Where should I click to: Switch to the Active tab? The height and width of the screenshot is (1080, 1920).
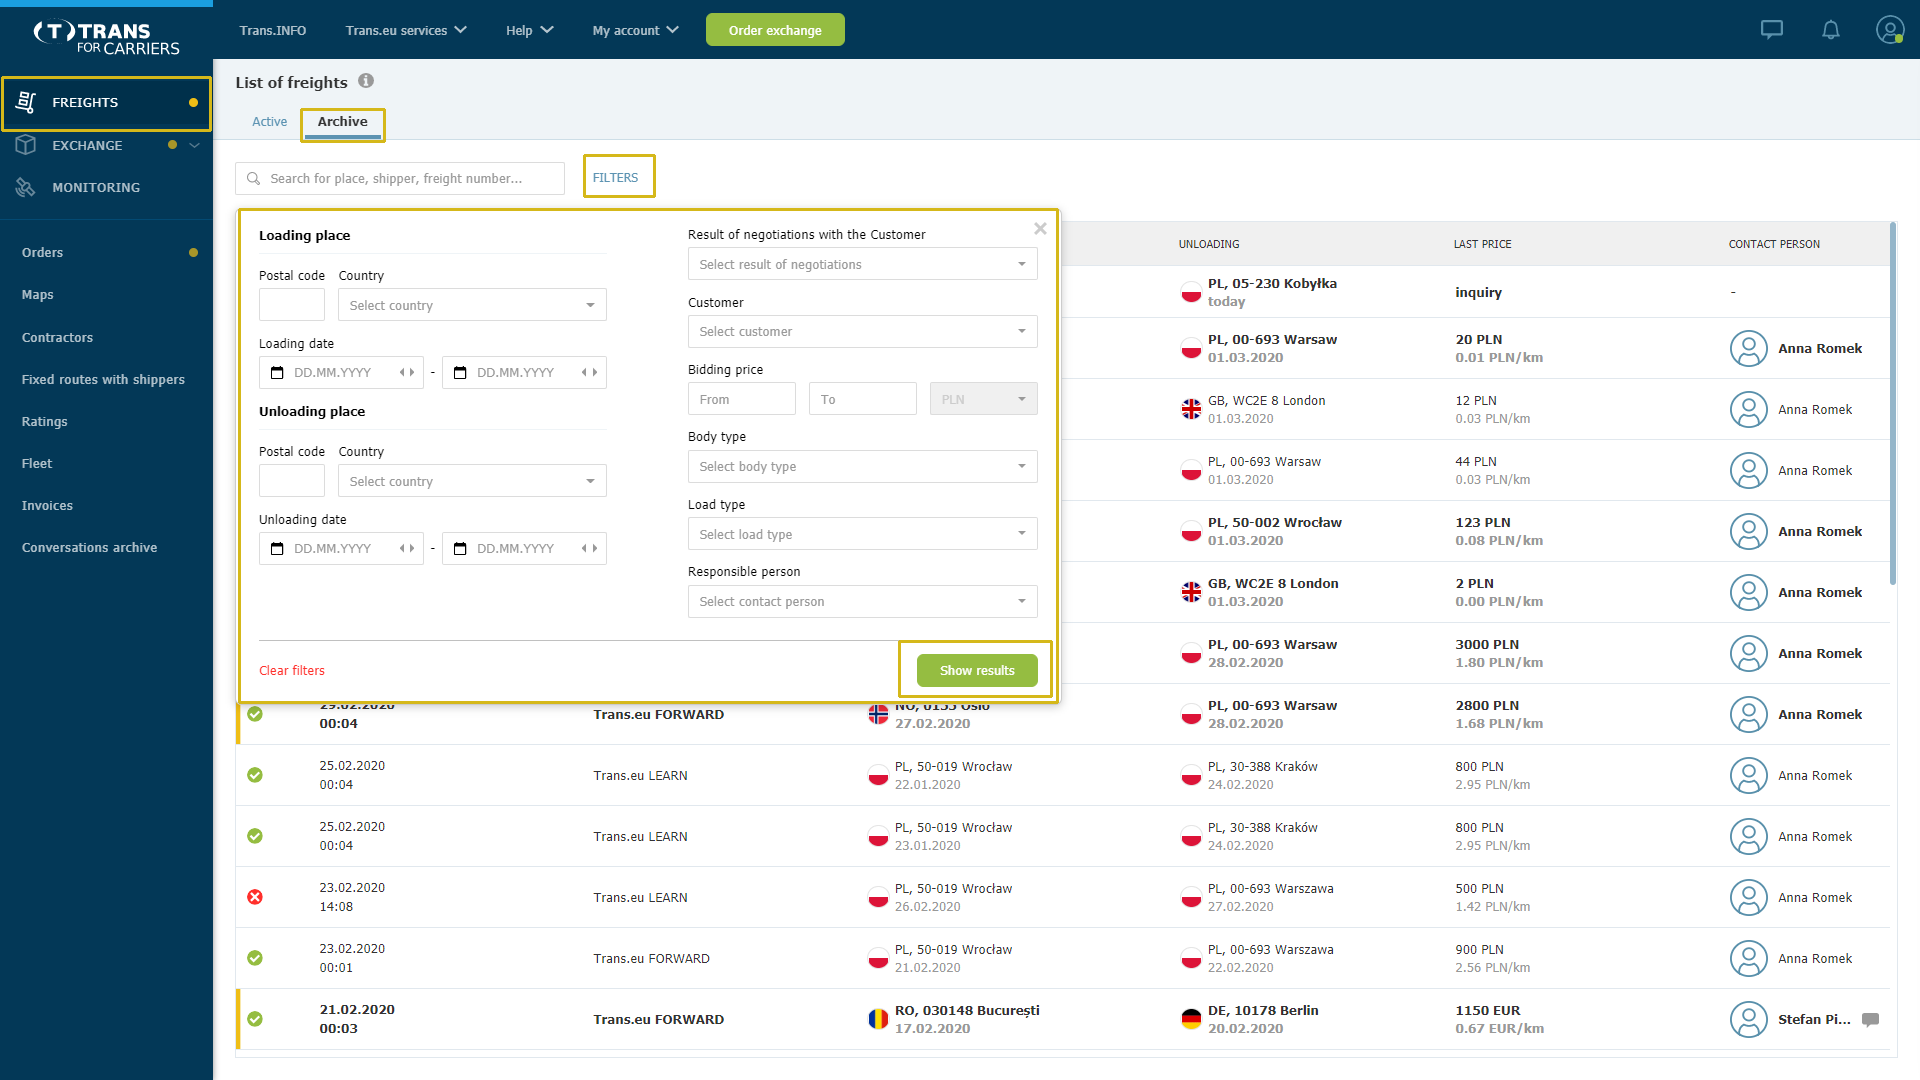tap(269, 121)
